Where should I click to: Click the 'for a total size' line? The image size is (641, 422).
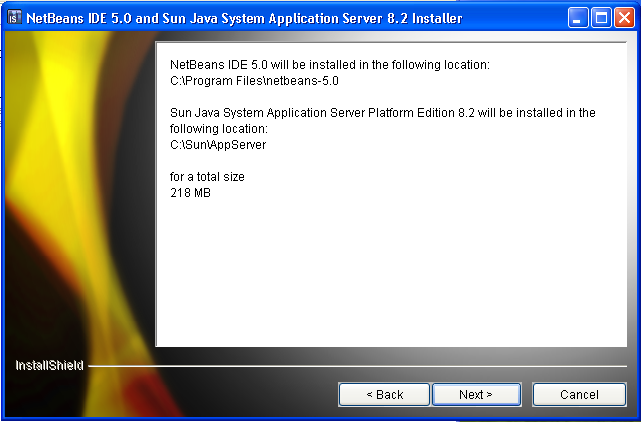click(x=207, y=177)
